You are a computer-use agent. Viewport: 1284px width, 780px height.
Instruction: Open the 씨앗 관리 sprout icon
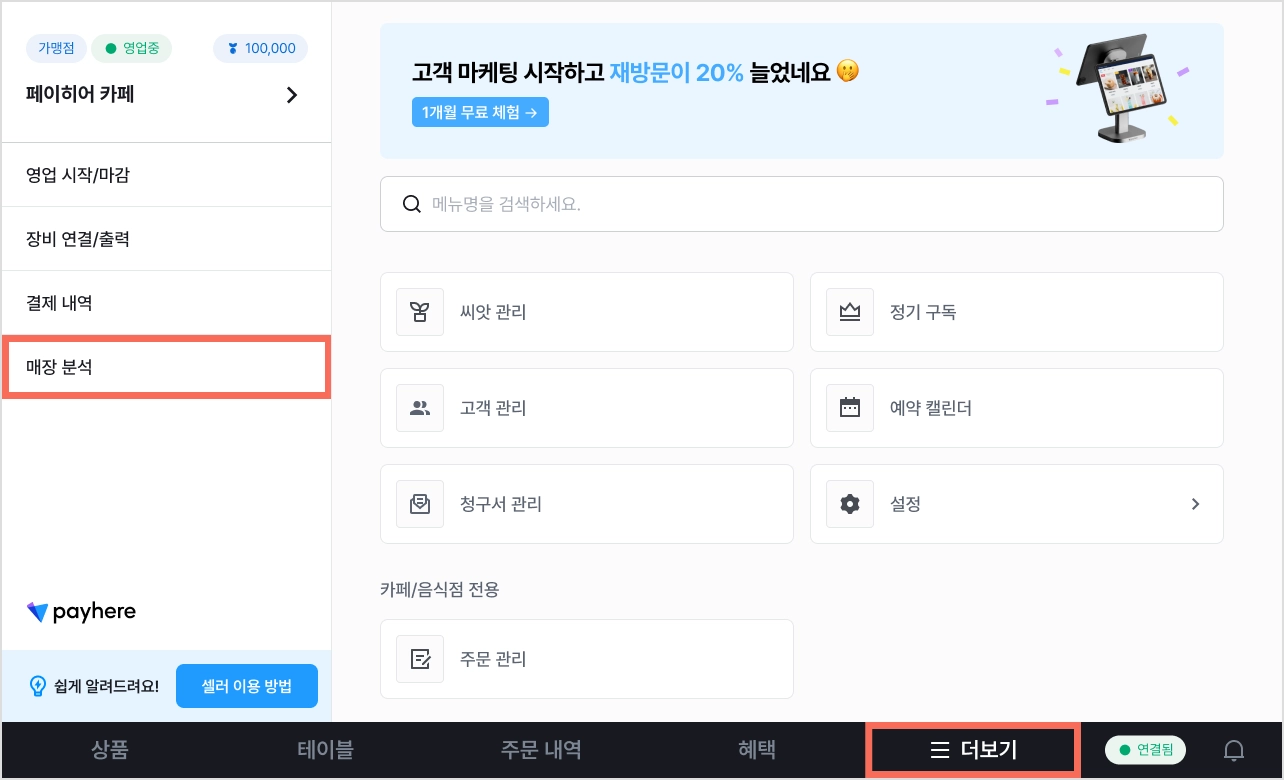click(420, 312)
